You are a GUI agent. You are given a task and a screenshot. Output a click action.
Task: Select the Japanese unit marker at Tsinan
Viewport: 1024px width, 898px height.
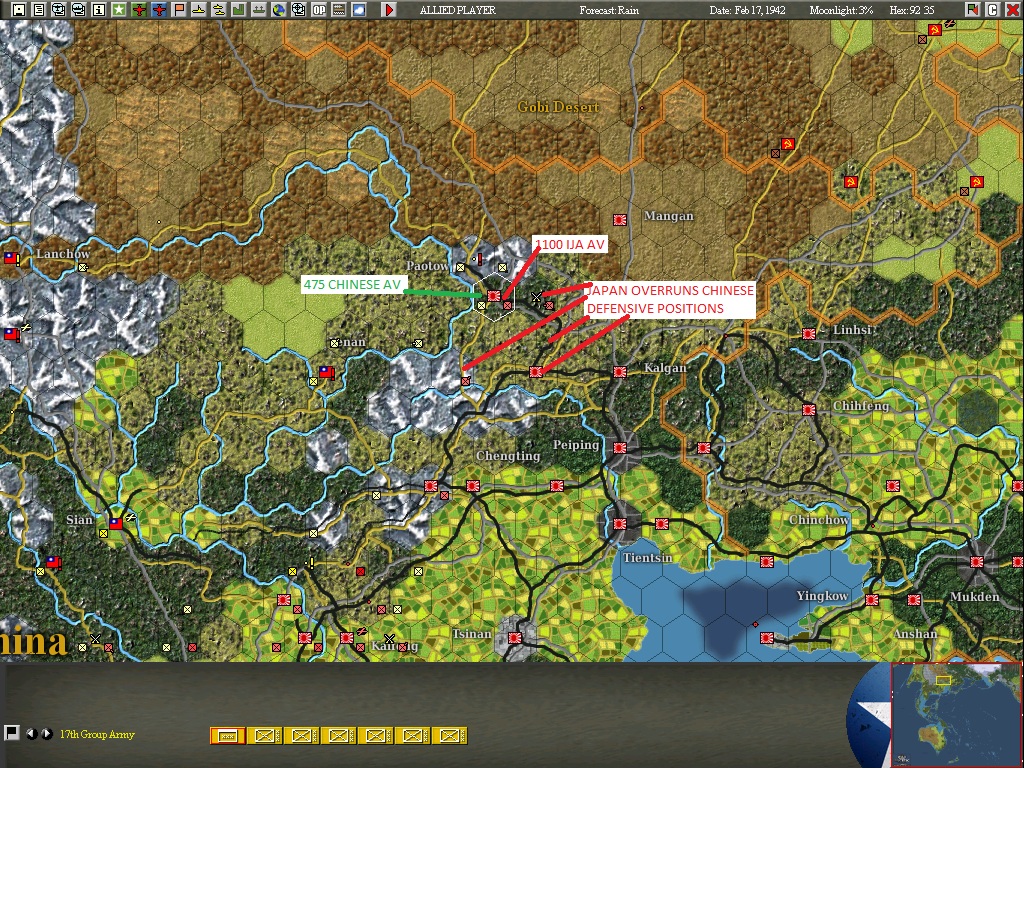515,637
